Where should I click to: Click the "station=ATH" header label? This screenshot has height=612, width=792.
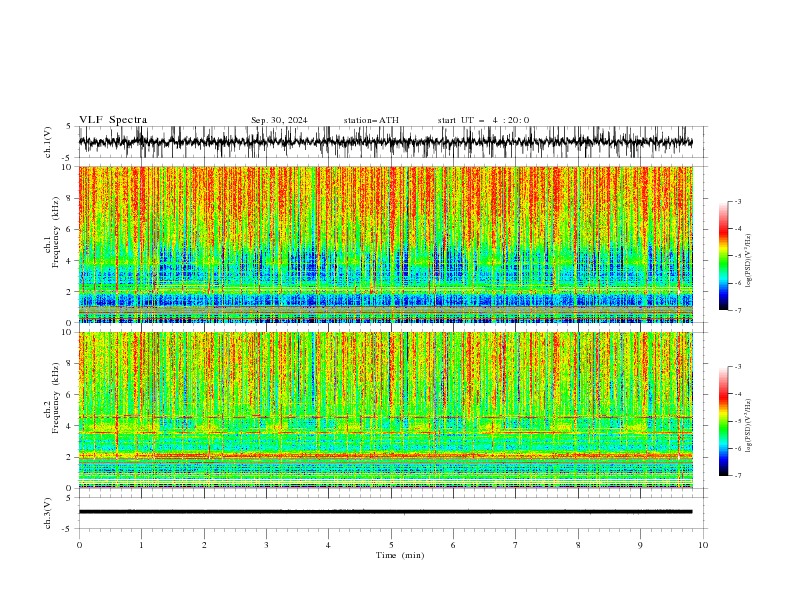371,120
